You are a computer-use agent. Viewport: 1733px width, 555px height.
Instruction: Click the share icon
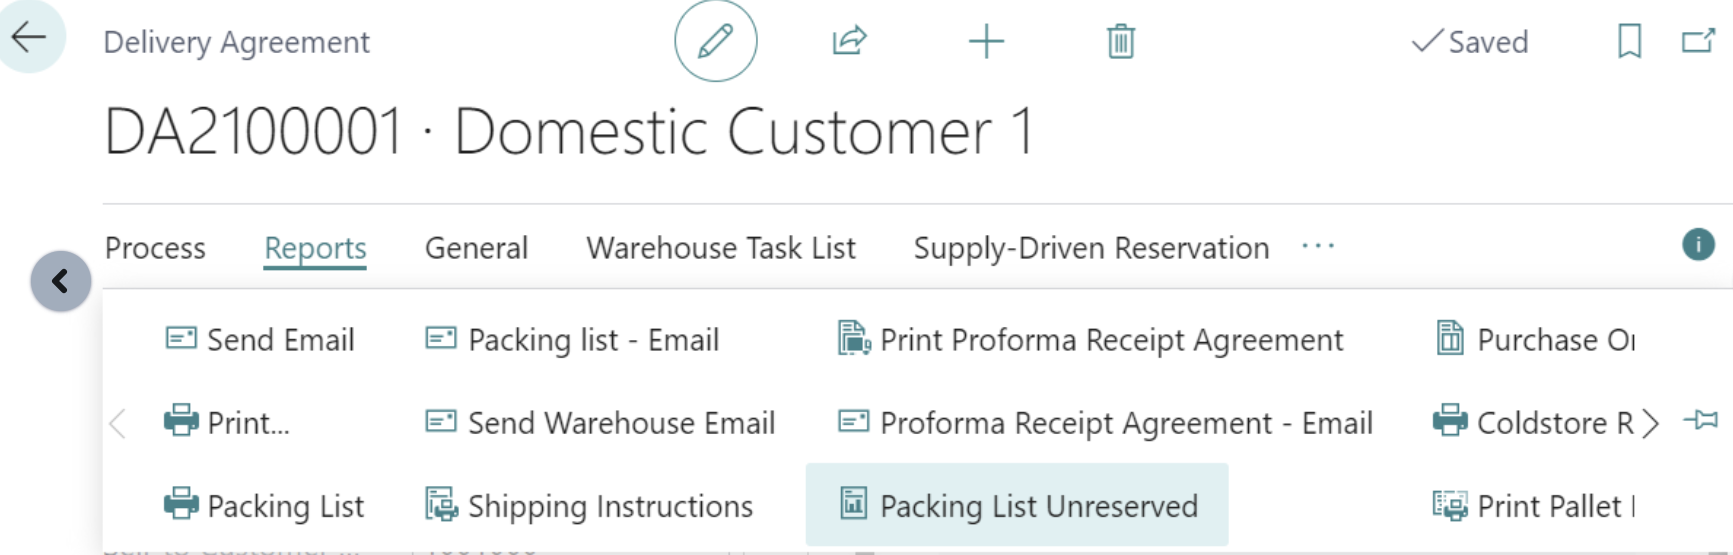tap(849, 41)
